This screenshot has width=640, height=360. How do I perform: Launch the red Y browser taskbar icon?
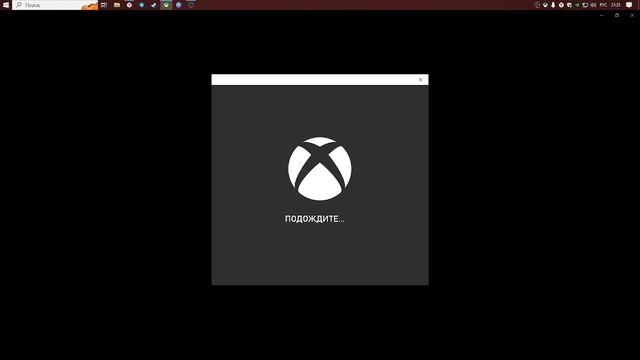pos(129,5)
